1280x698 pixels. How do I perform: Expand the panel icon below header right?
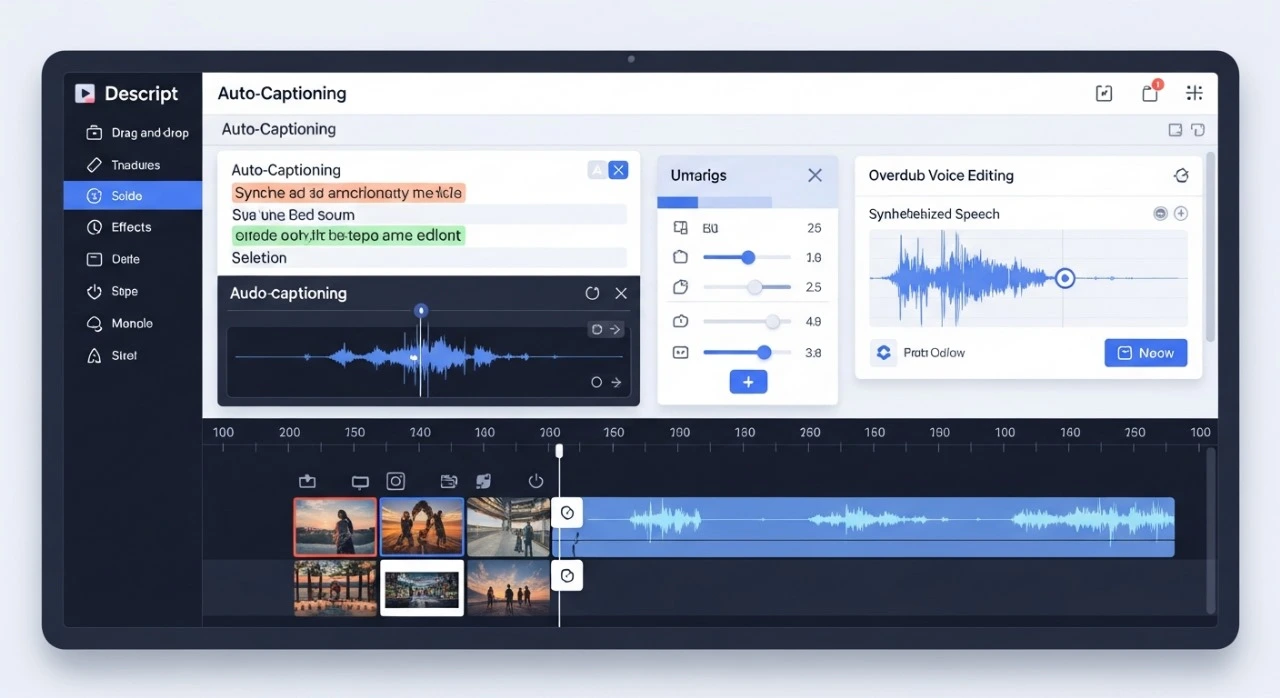click(1176, 130)
